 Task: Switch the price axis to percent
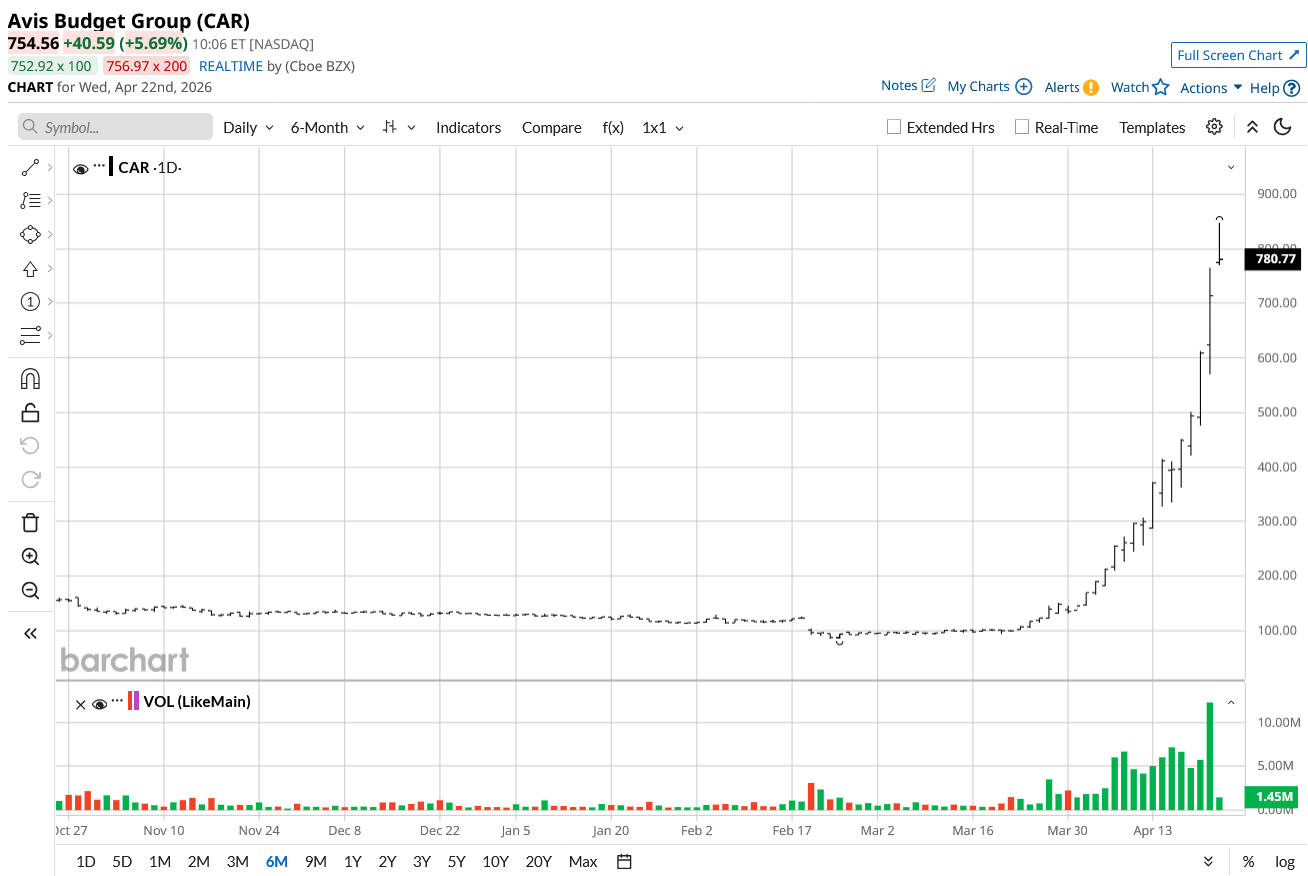(1248, 861)
